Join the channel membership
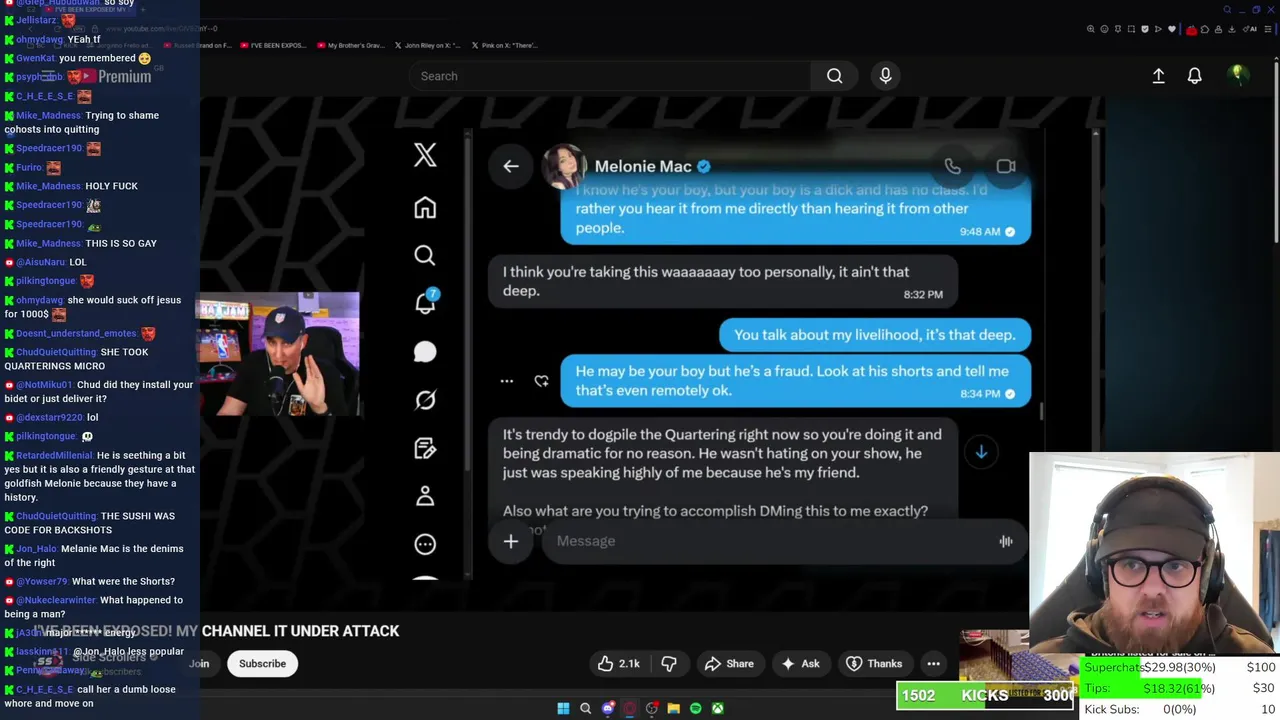 (x=199, y=664)
